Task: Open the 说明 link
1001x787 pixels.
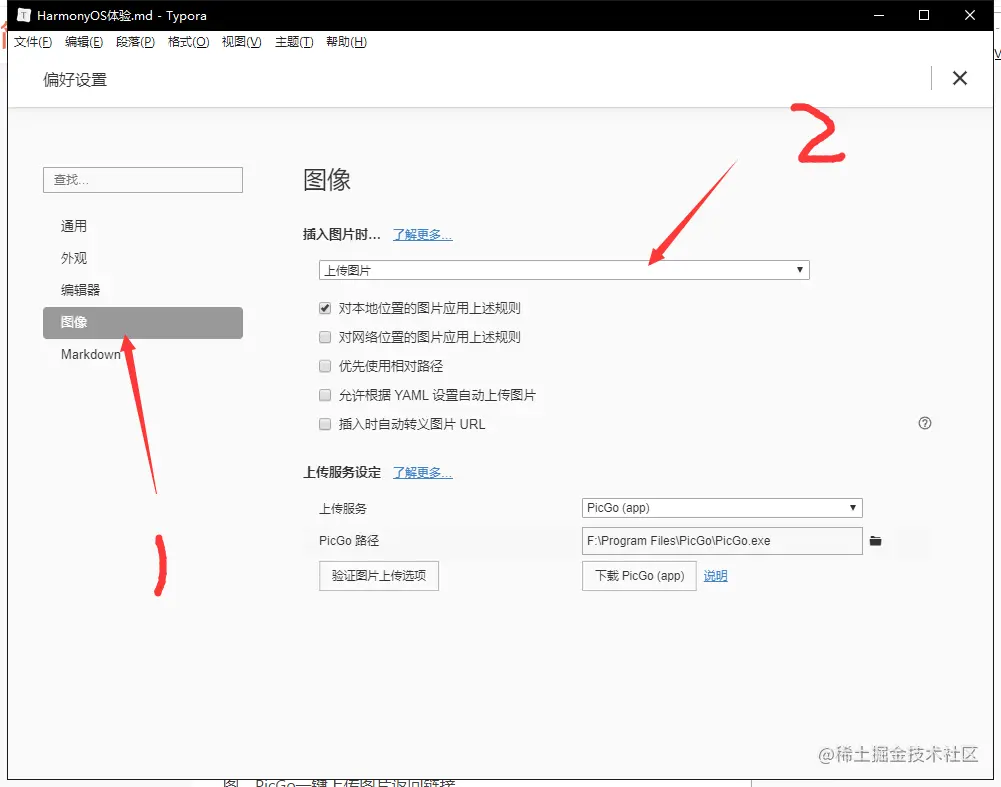Action: 716,576
